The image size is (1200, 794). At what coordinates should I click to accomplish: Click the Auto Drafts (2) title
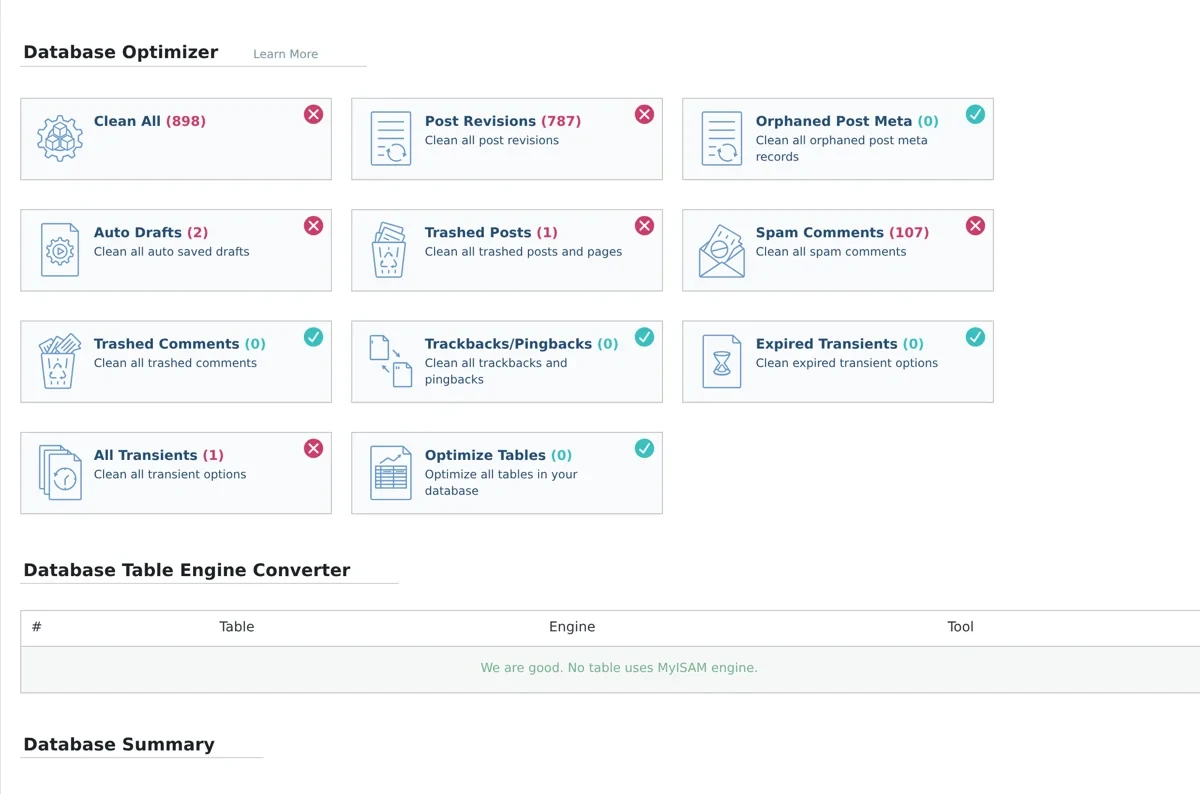(151, 232)
